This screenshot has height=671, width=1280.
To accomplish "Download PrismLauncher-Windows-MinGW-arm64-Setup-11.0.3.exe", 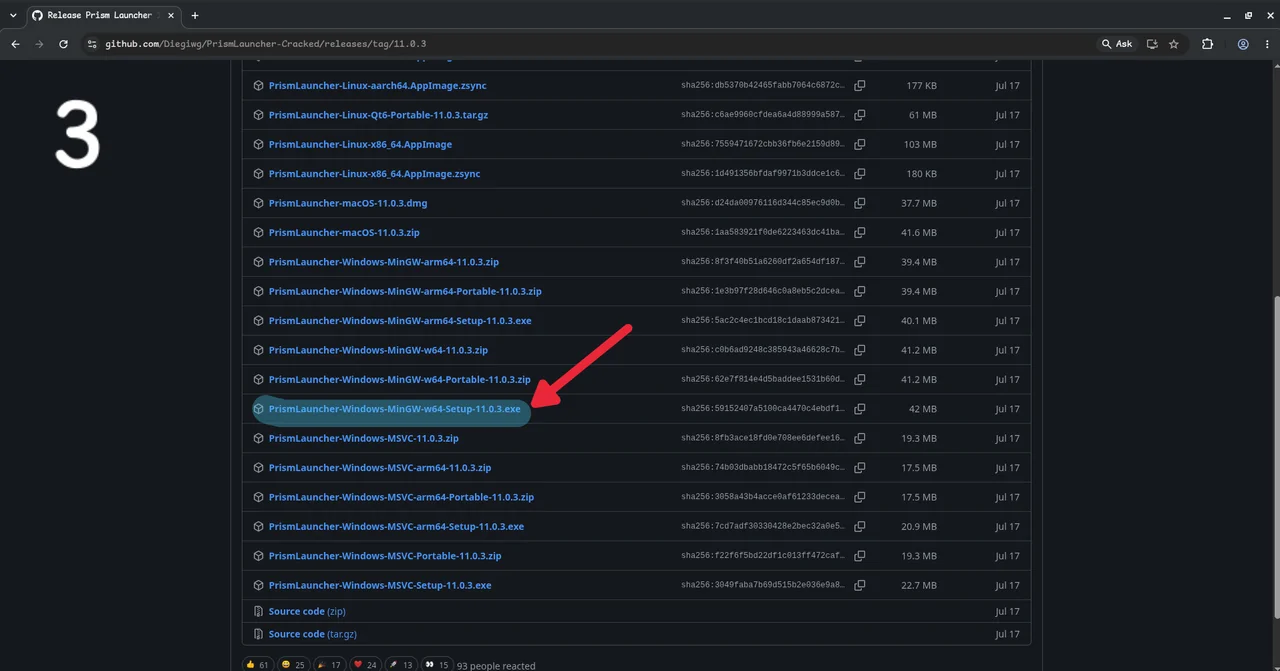I will click(400, 321).
